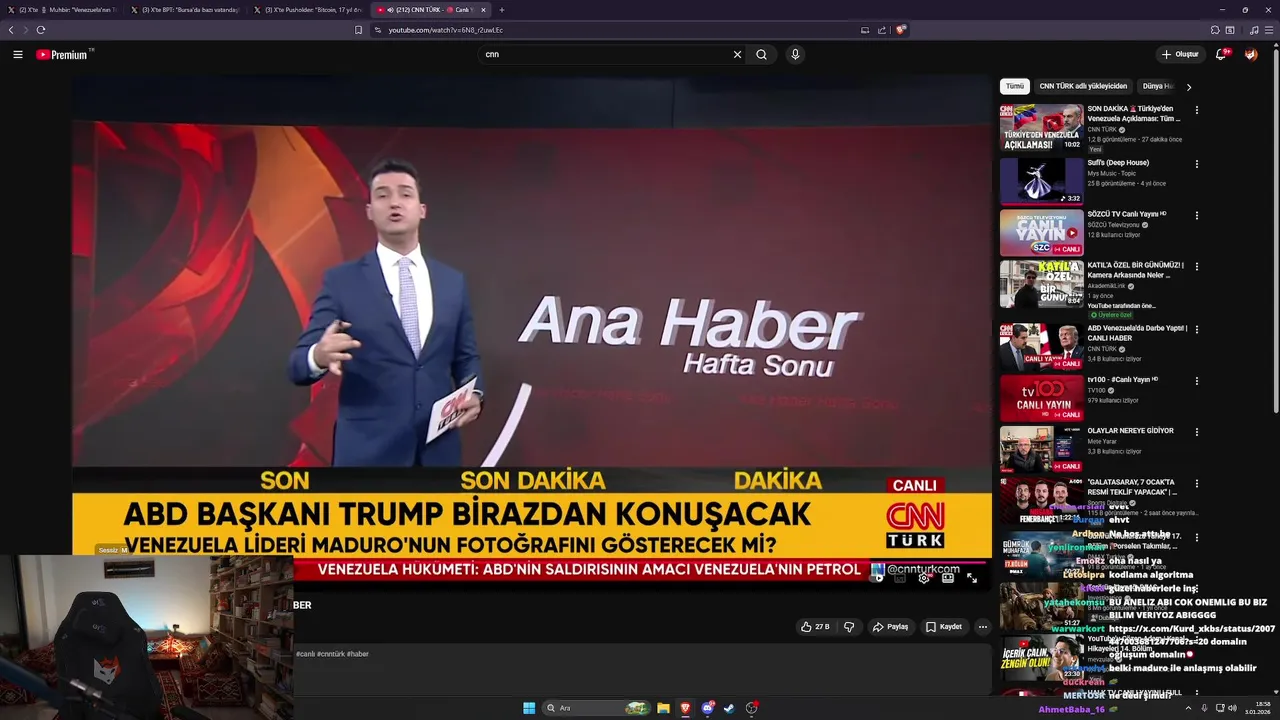1280x720 pixels.
Task: Open YouTube notifications bell
Action: [1221, 54]
